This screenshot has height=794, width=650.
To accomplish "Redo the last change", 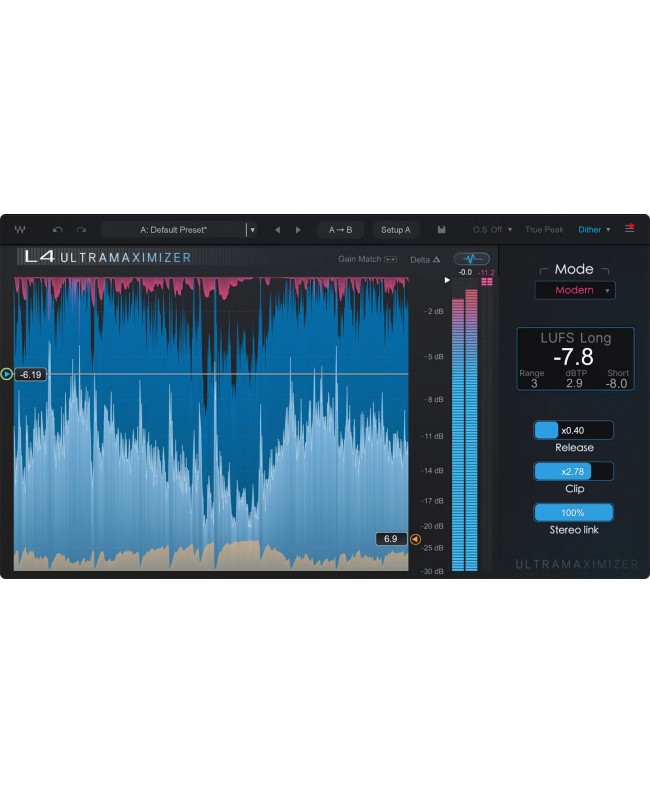I will [81, 229].
